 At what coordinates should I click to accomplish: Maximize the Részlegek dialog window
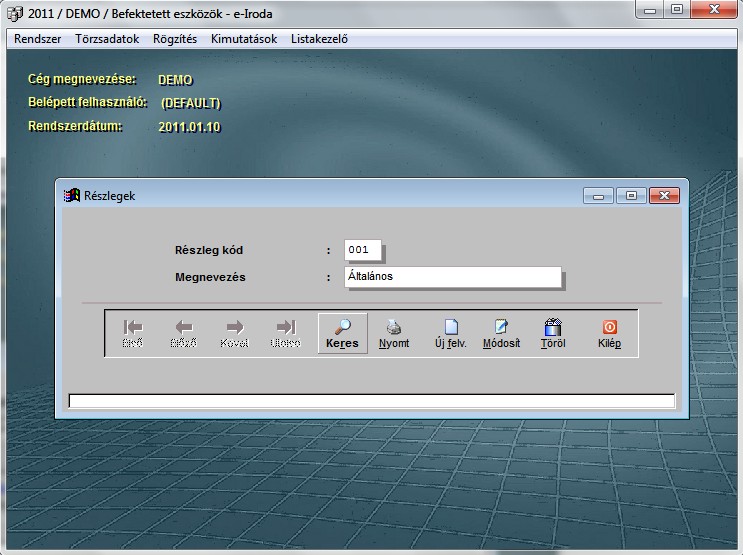(x=631, y=196)
